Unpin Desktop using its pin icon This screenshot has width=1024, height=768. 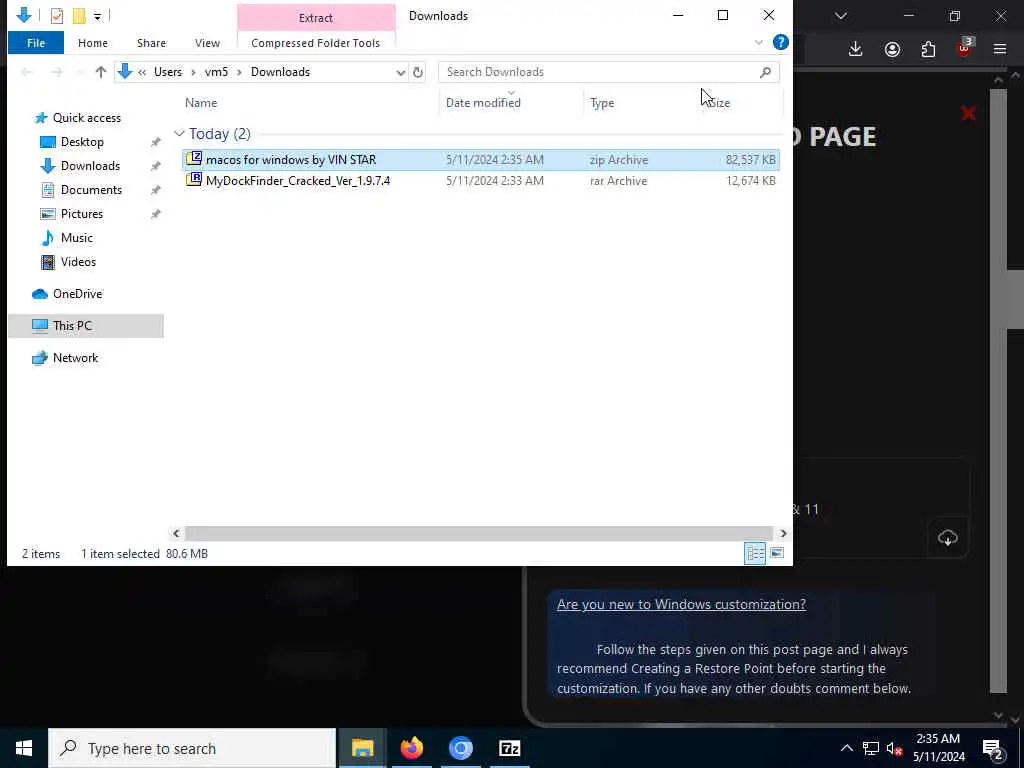[155, 142]
